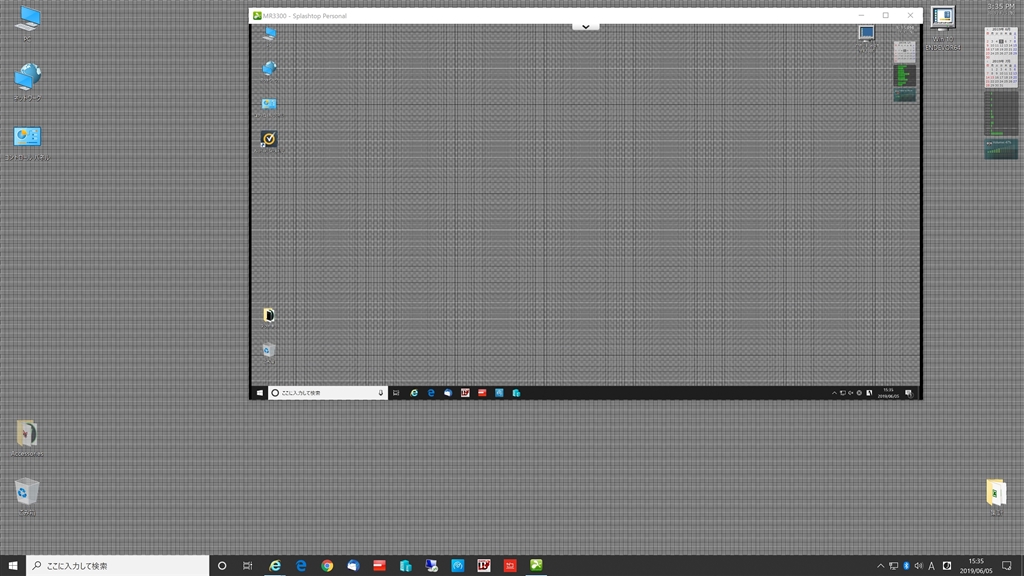Expand the Splashtop session toolbar chevron

586,27
